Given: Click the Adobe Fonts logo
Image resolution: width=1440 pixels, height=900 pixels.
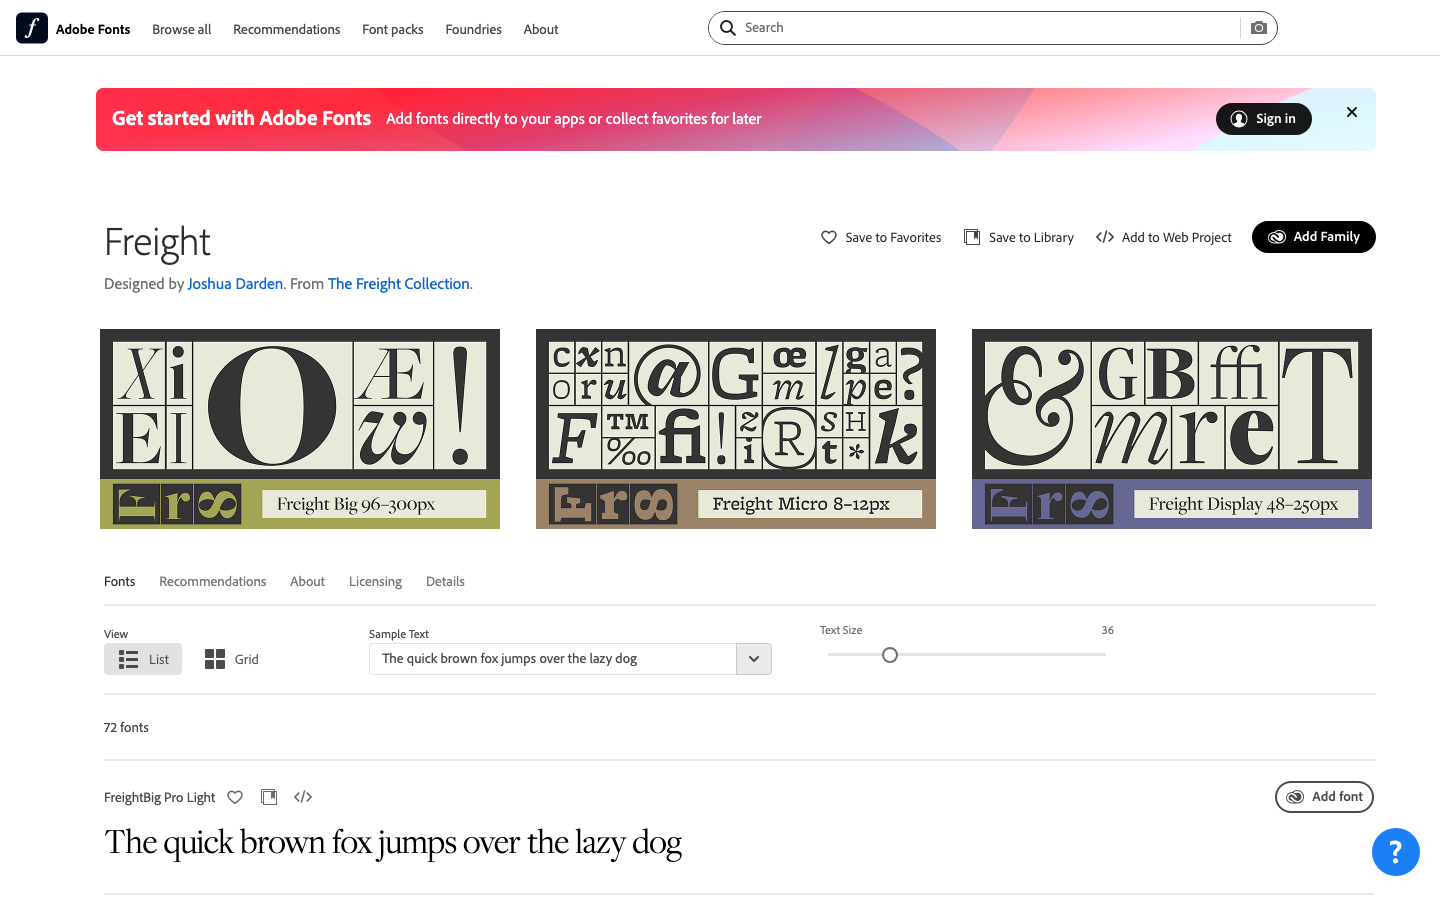Looking at the screenshot, I should coord(31,28).
